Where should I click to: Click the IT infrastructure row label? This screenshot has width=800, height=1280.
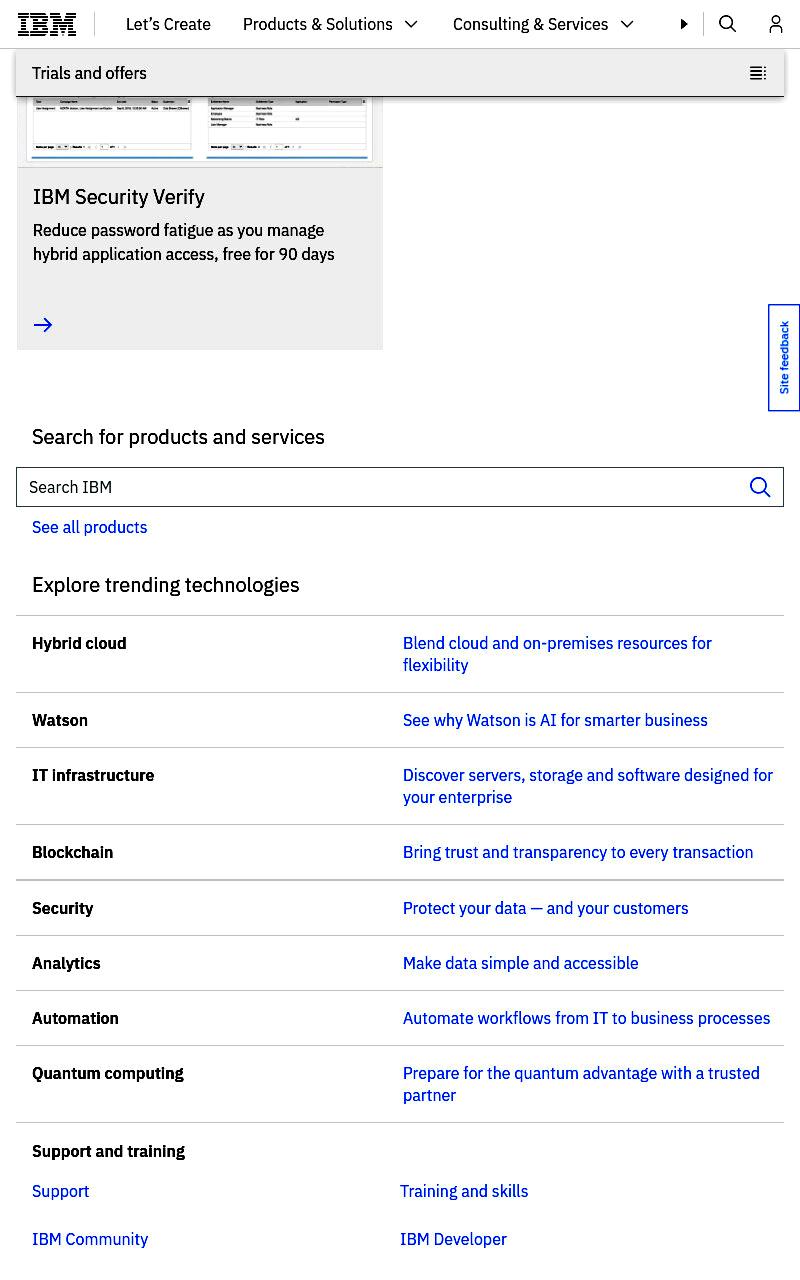pyautogui.click(x=93, y=775)
